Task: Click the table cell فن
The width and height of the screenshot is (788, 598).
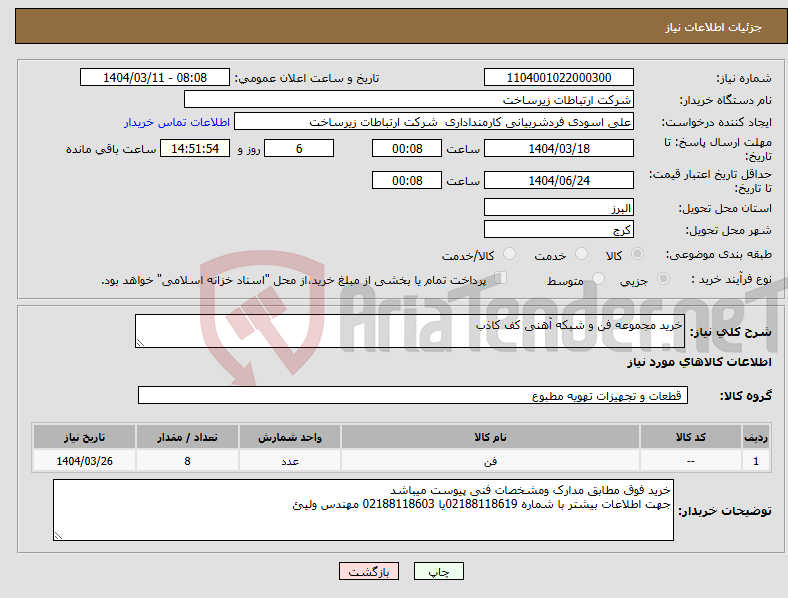Action: pyautogui.click(x=490, y=461)
